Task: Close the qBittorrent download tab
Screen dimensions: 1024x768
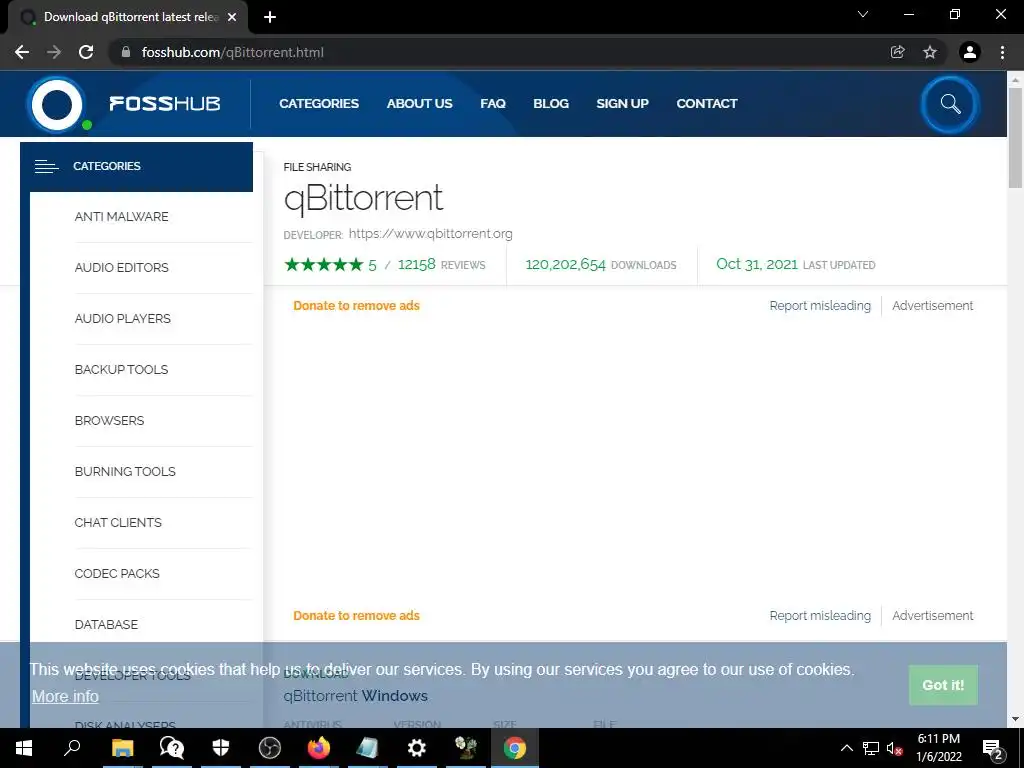Action: [x=232, y=17]
